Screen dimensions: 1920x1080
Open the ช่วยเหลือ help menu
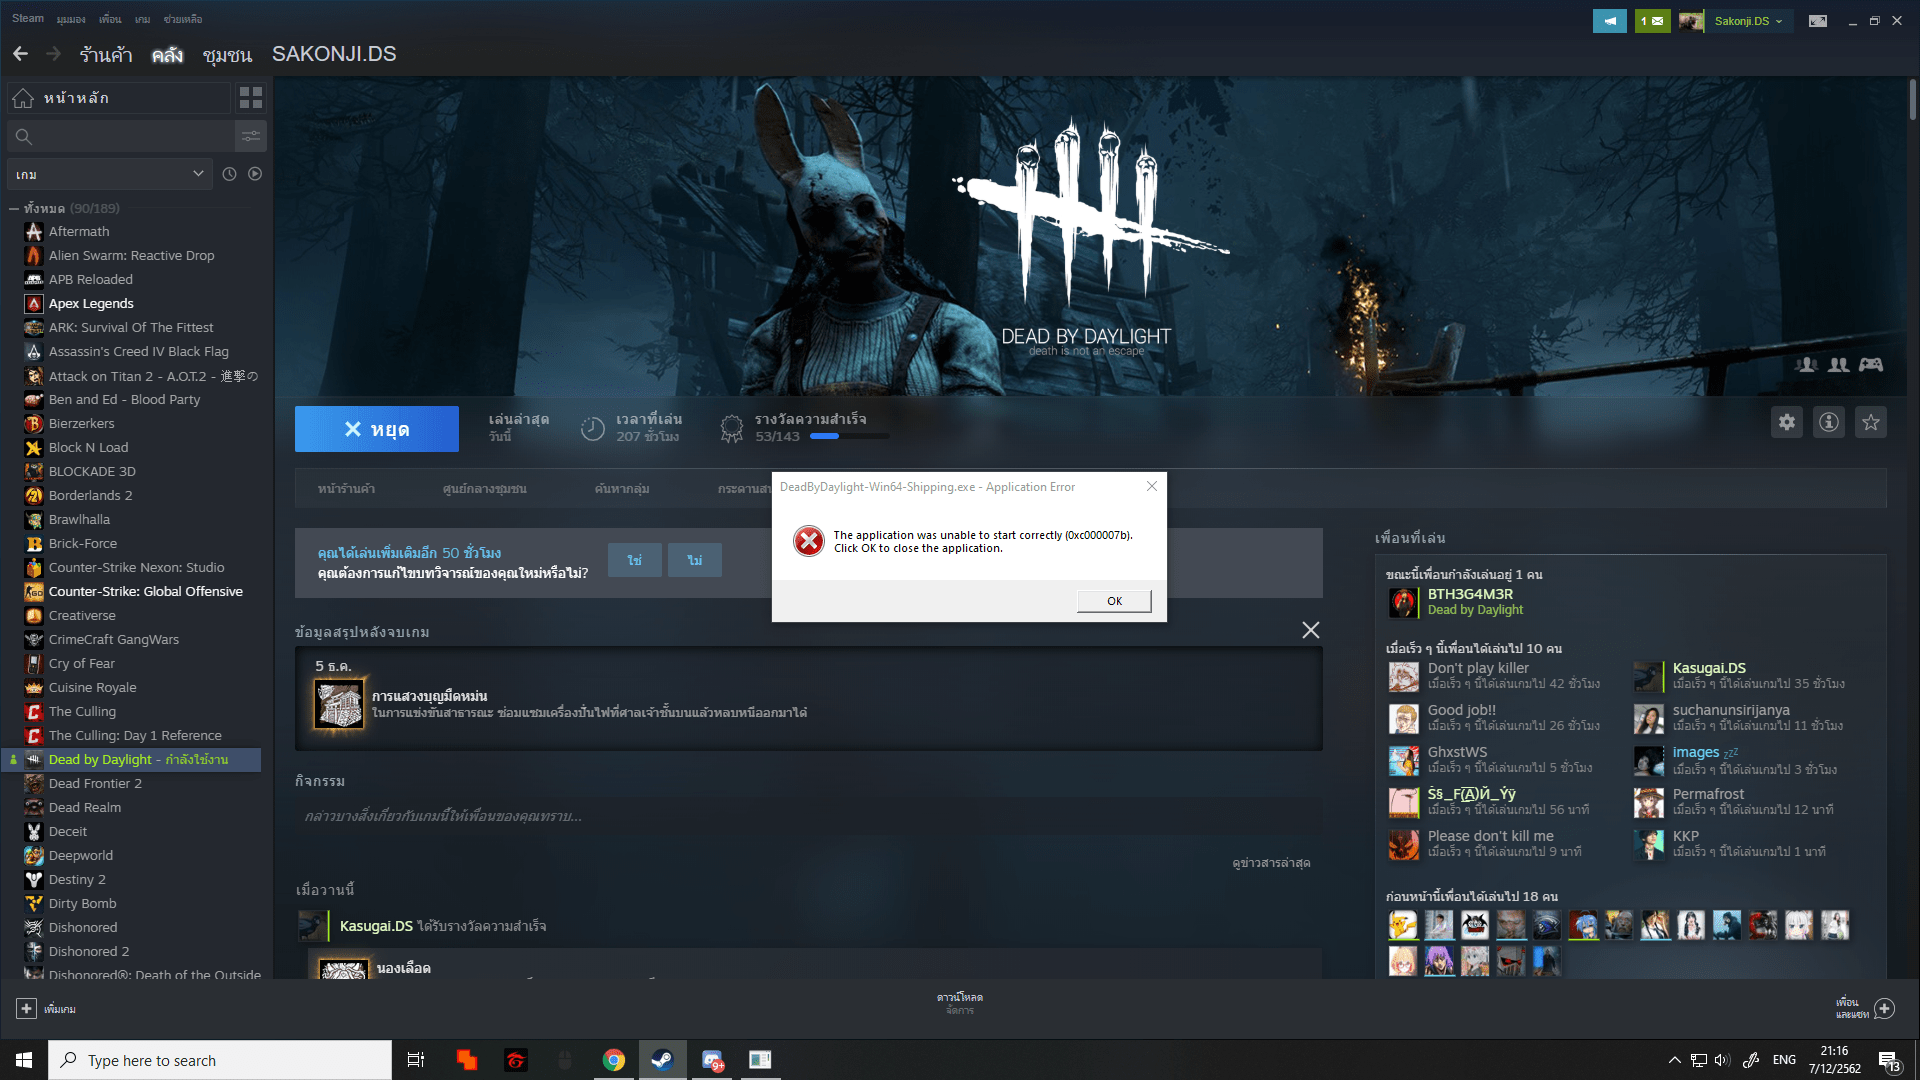[x=183, y=19]
